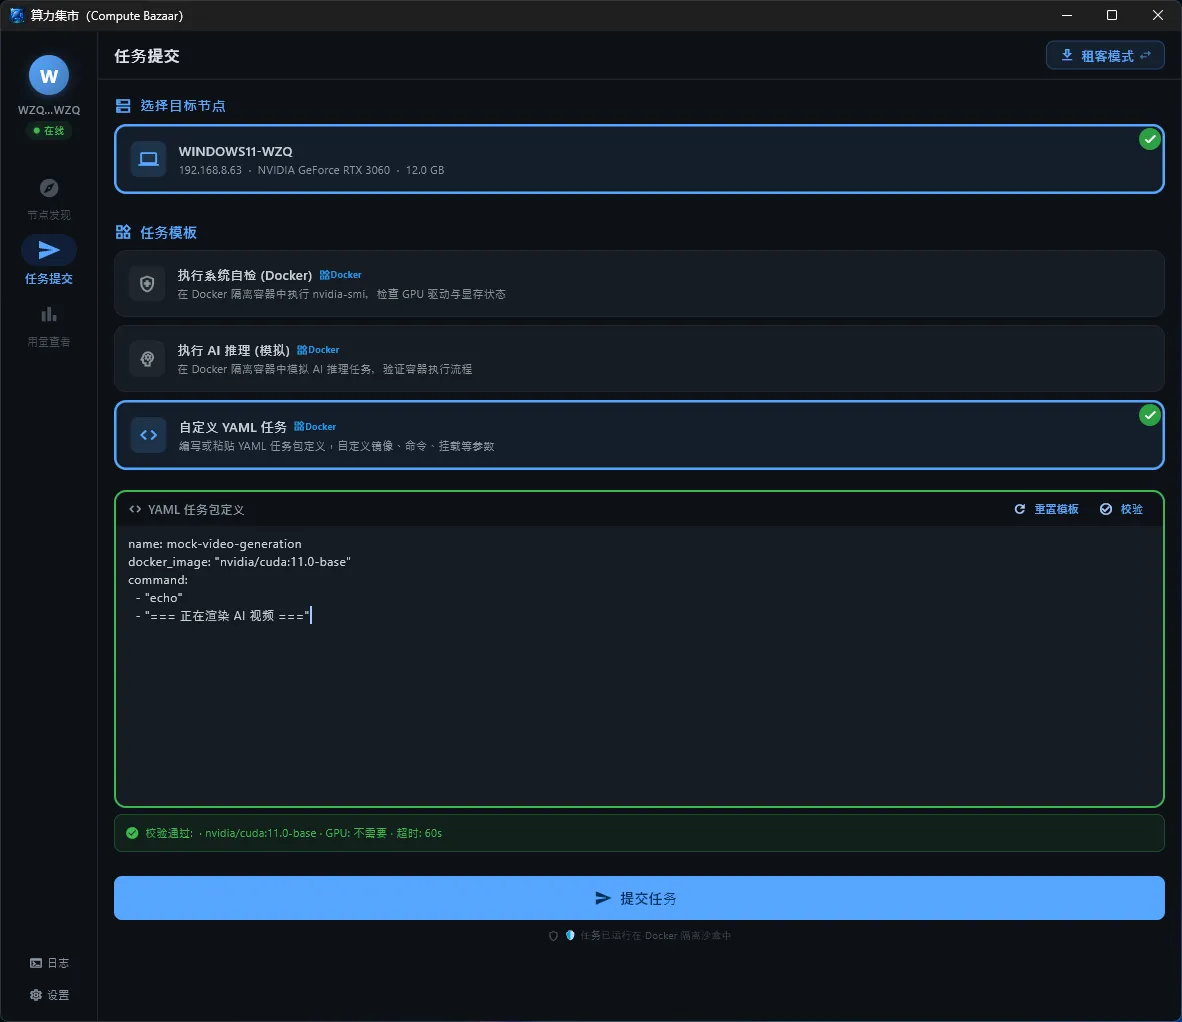Submit with the 提交任务 button

(639, 898)
